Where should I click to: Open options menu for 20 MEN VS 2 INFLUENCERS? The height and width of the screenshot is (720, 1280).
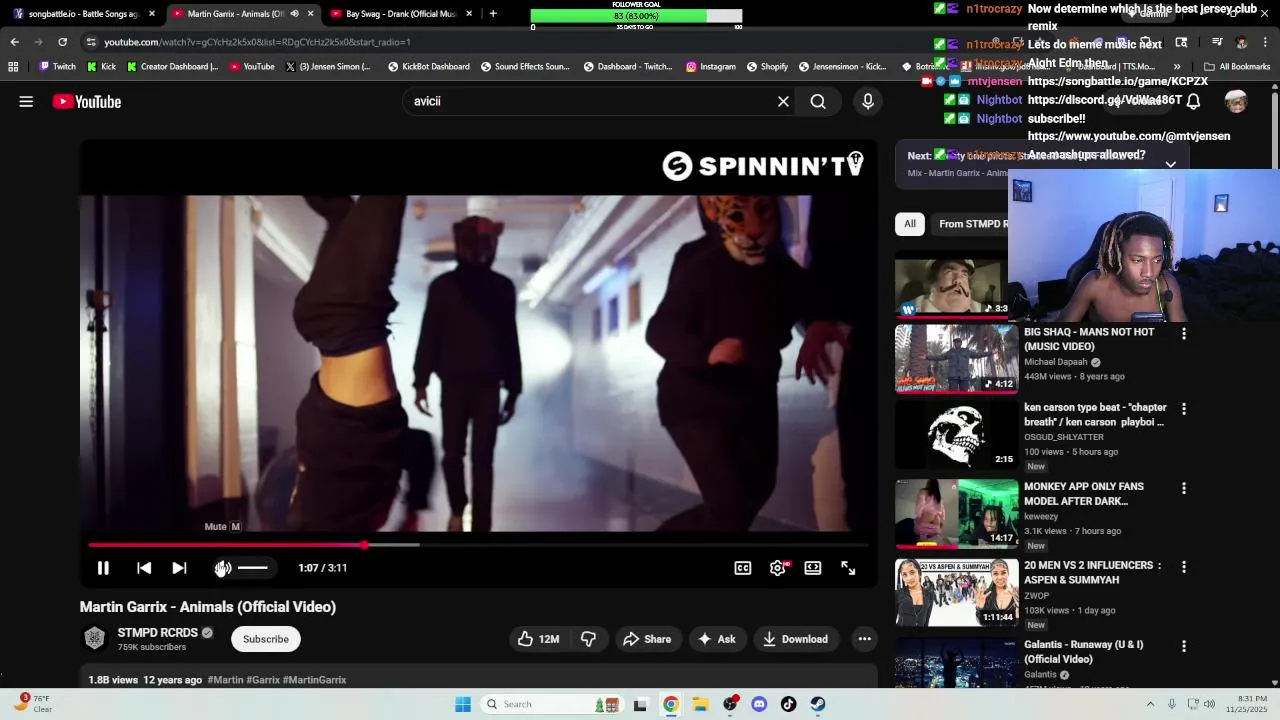click(1184, 567)
